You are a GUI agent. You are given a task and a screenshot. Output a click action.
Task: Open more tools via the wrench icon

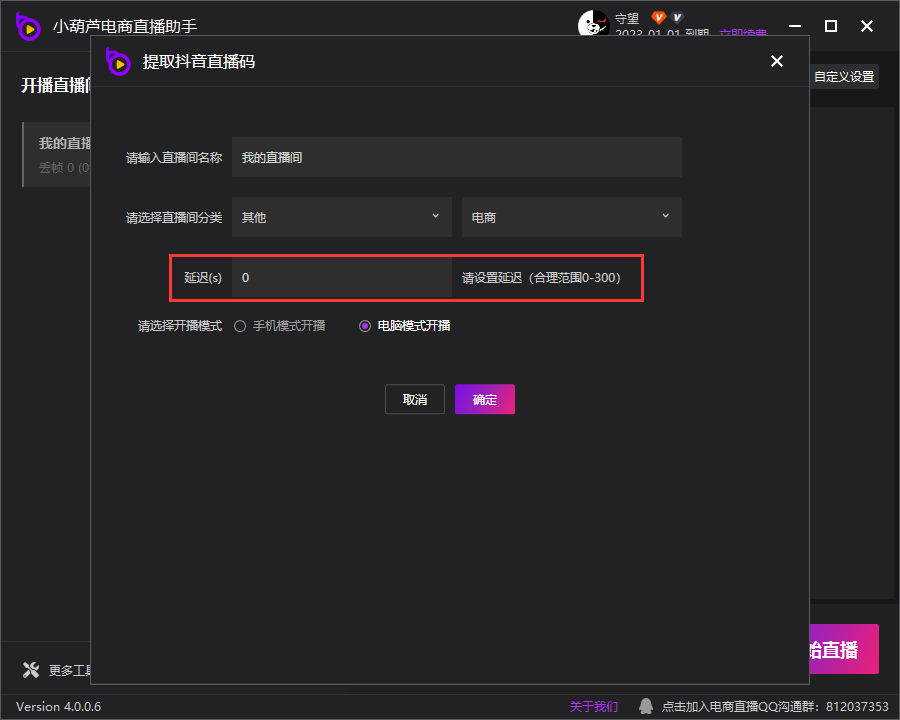click(30, 670)
